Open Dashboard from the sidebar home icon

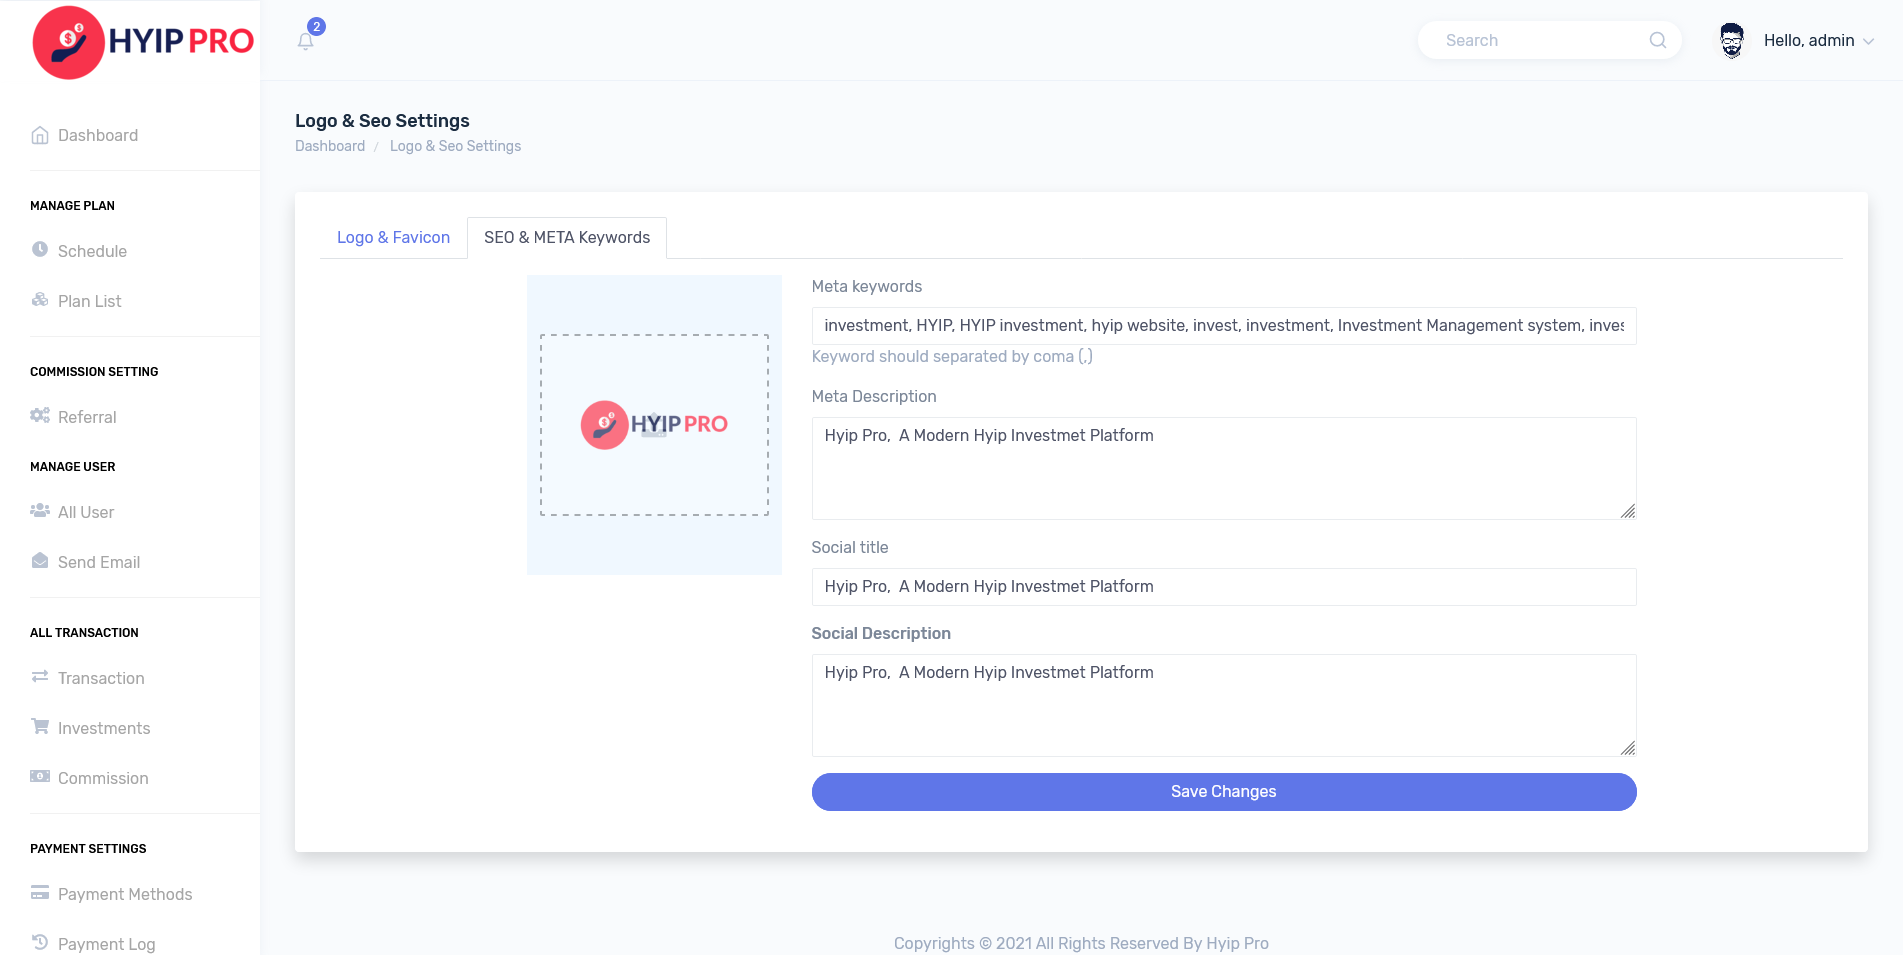click(x=40, y=135)
